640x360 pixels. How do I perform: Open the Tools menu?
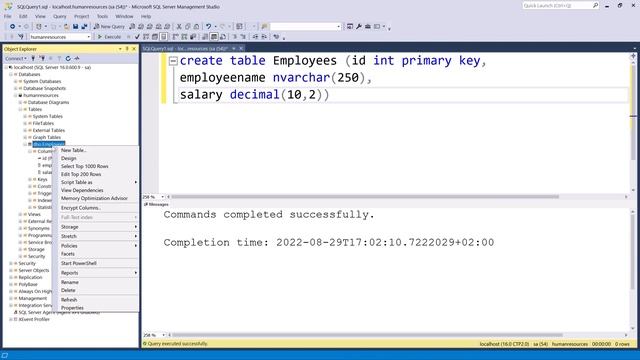click(x=102, y=16)
